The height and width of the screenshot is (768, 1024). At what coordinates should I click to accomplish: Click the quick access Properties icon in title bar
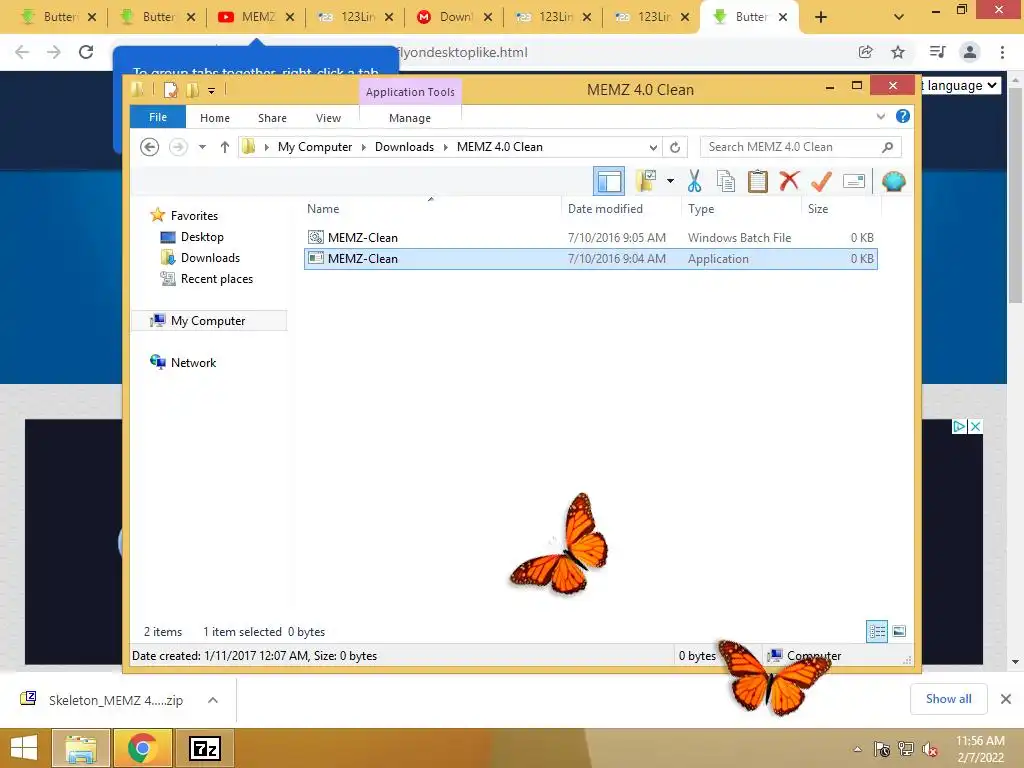coord(170,89)
